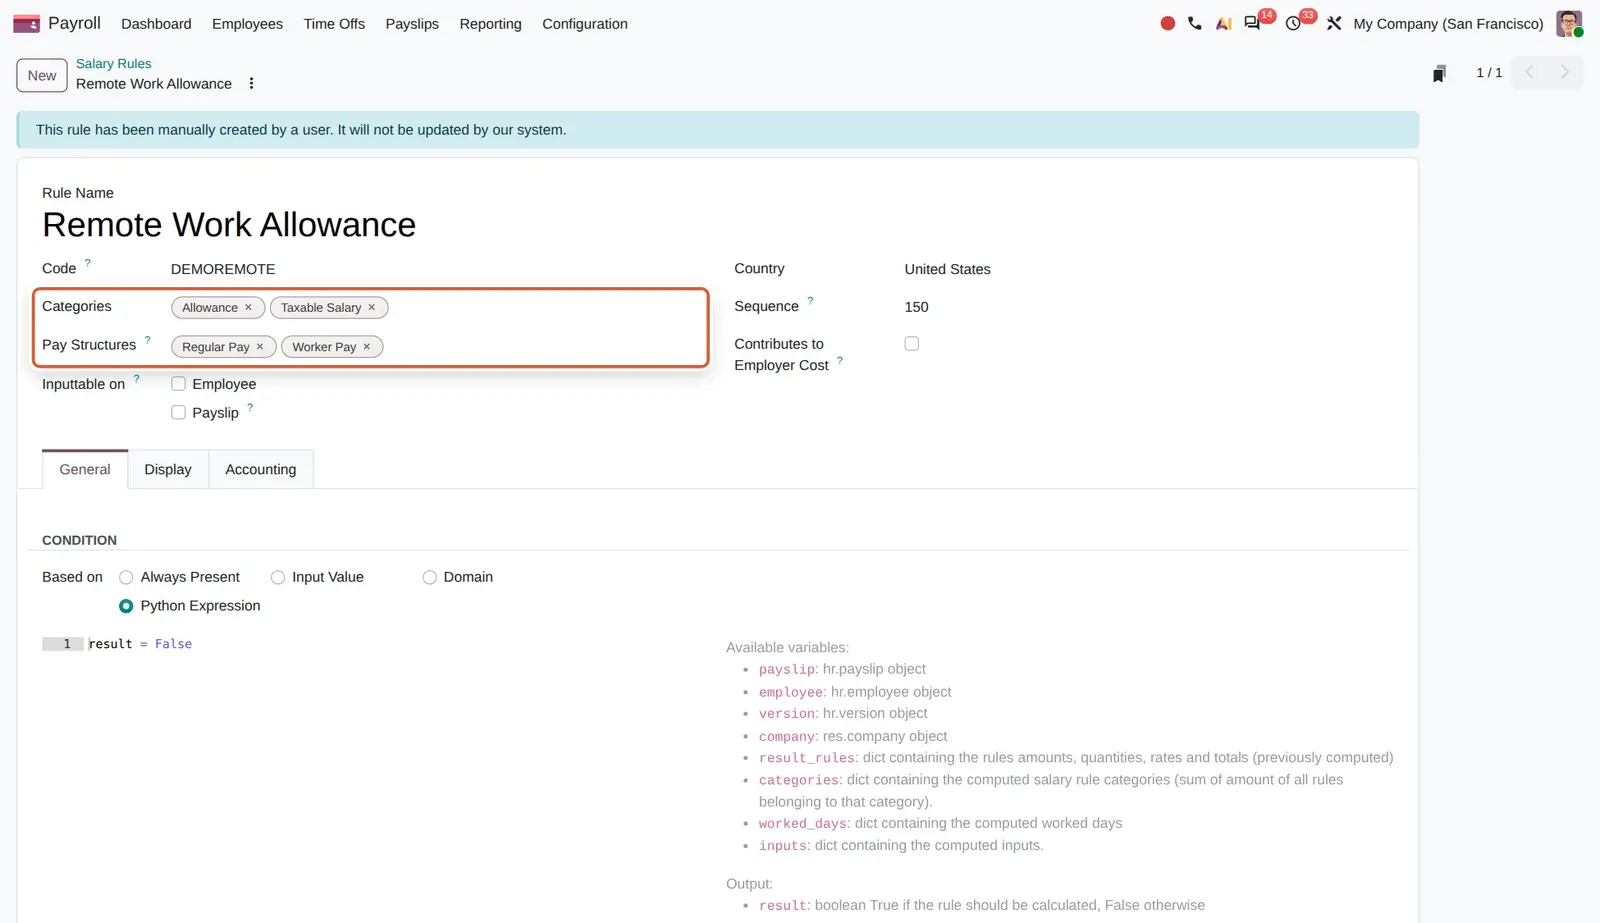Edit the Remote Work Allowance rule name

pyautogui.click(x=229, y=225)
